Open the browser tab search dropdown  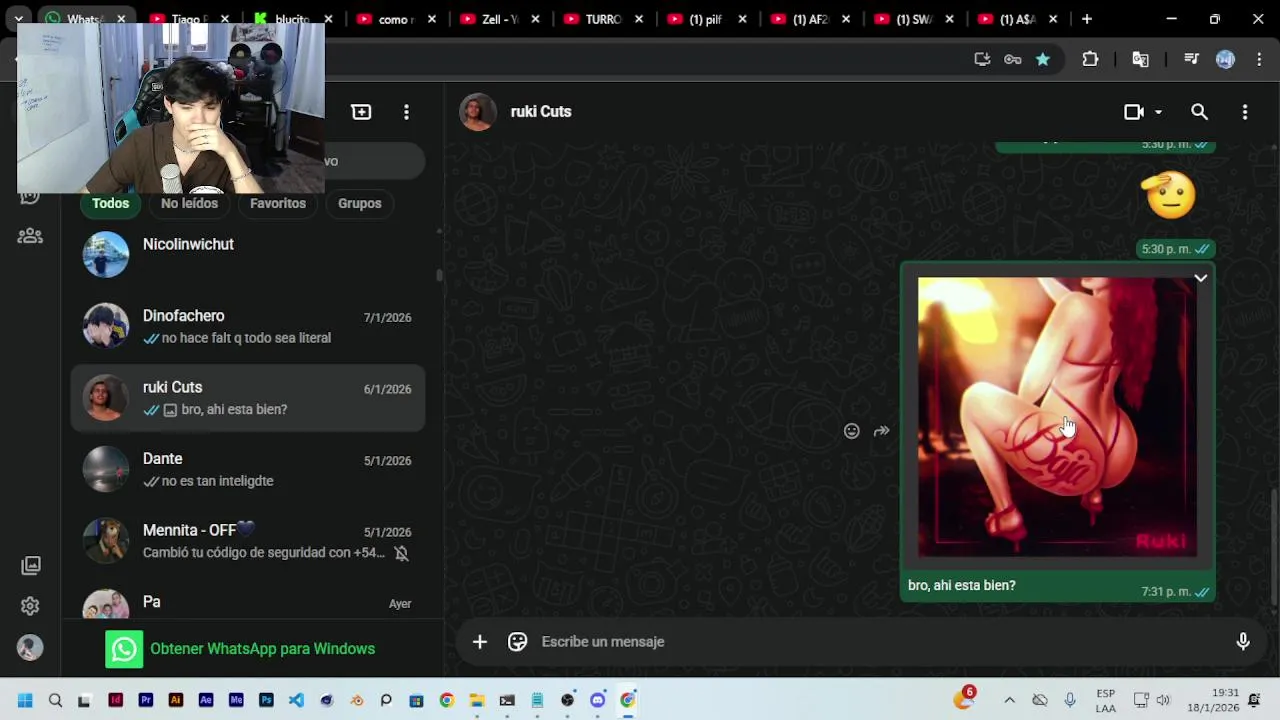(x=18, y=19)
